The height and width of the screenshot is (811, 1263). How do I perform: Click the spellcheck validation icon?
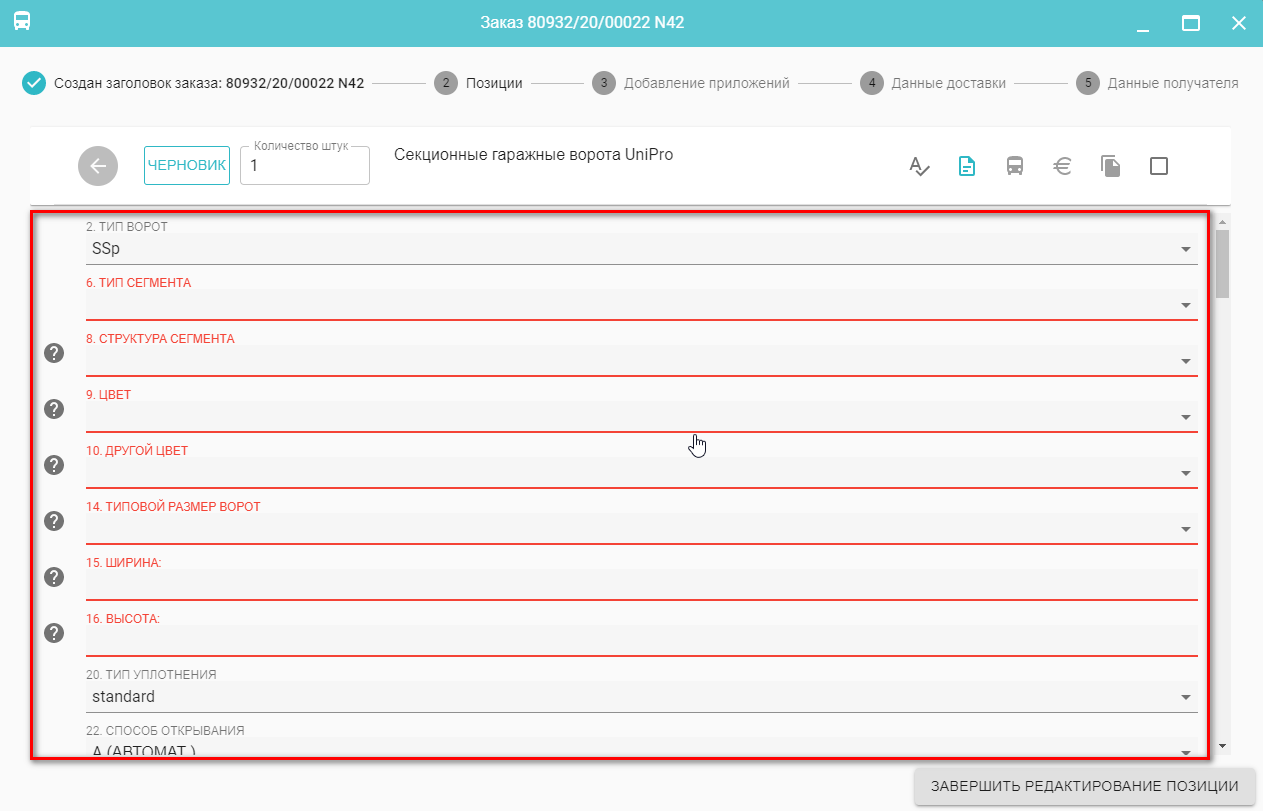[x=919, y=166]
